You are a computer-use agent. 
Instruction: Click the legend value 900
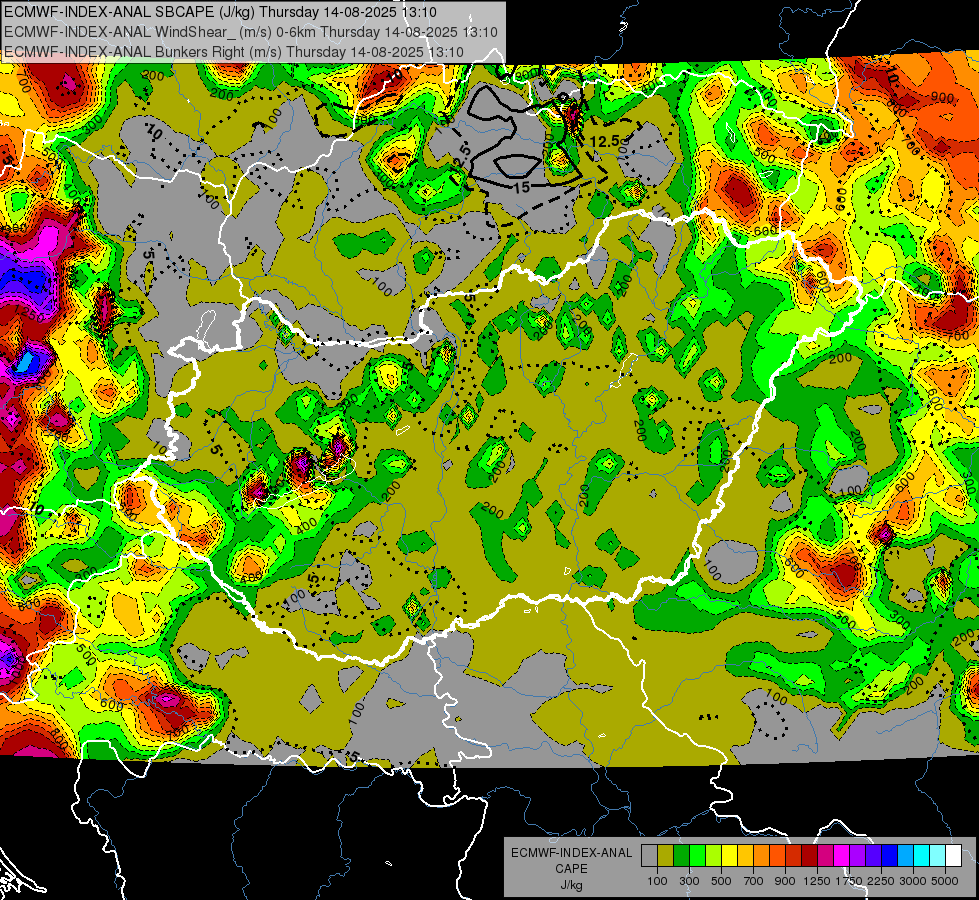point(785,881)
